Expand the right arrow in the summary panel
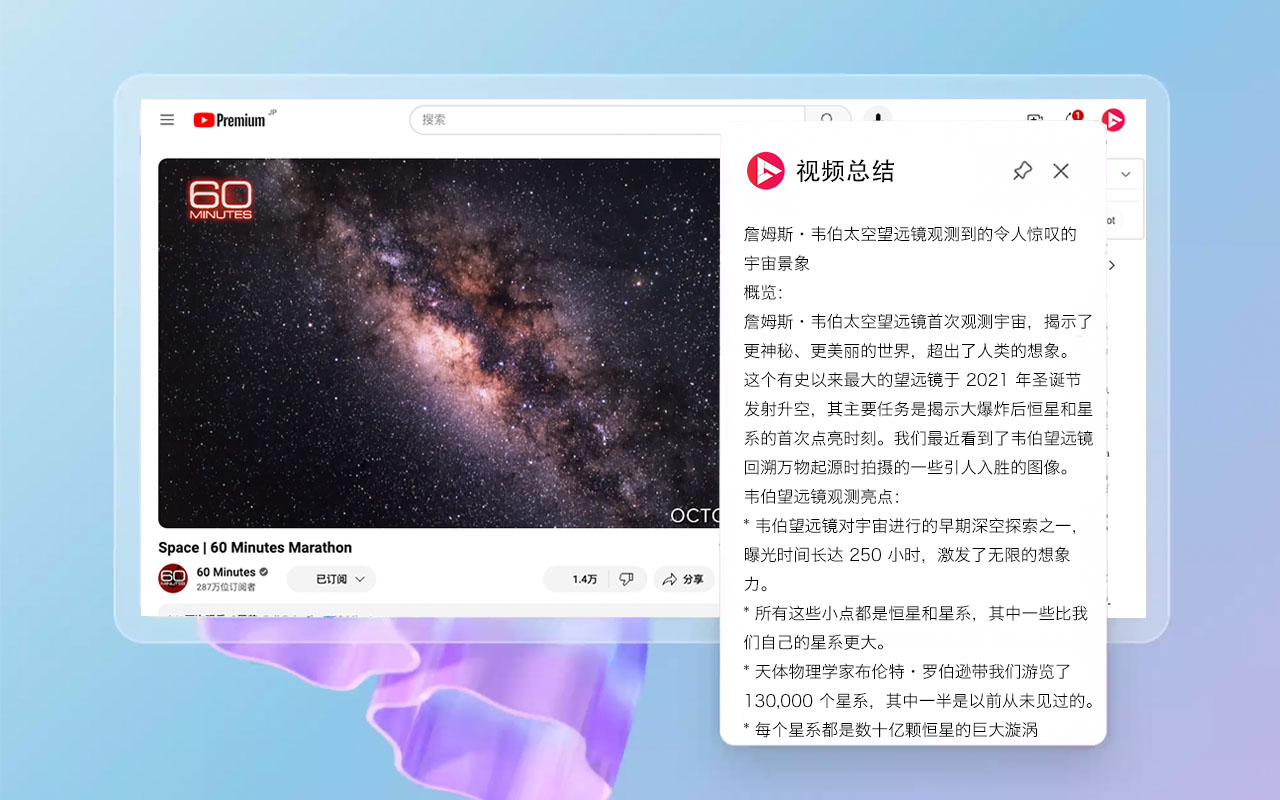The image size is (1280, 800). point(1111,265)
